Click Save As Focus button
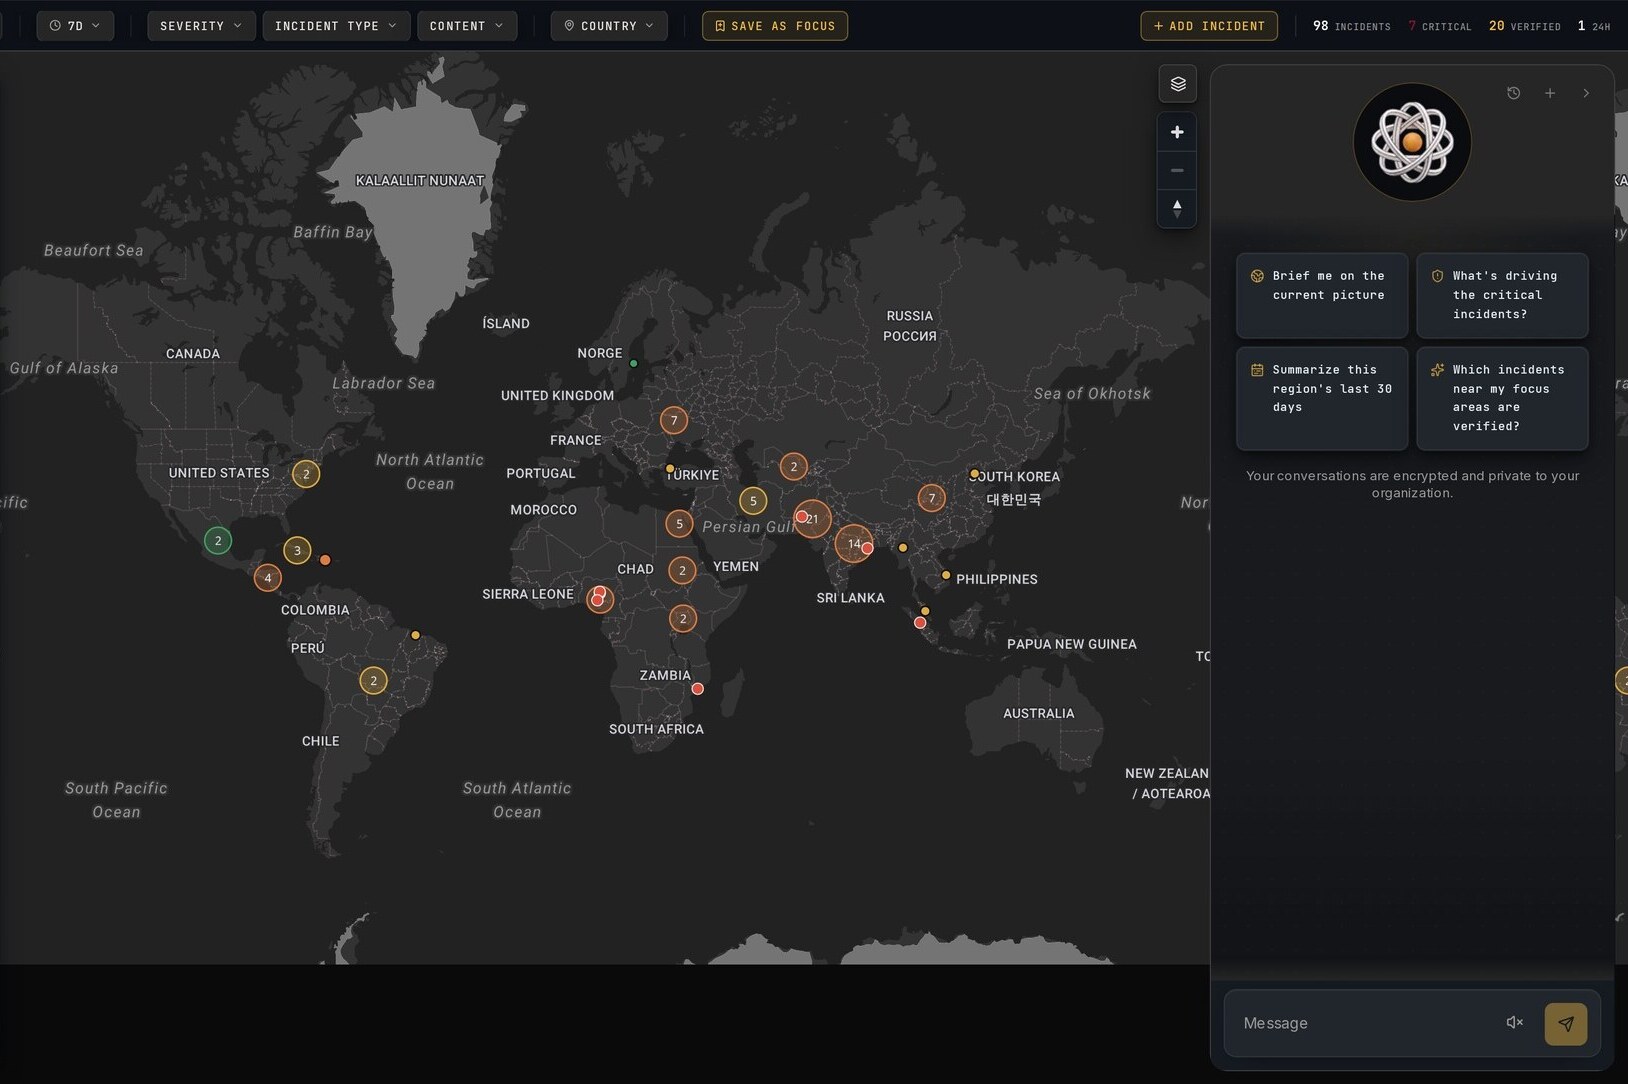Screen dimensions: 1628x1084 pos(775,26)
